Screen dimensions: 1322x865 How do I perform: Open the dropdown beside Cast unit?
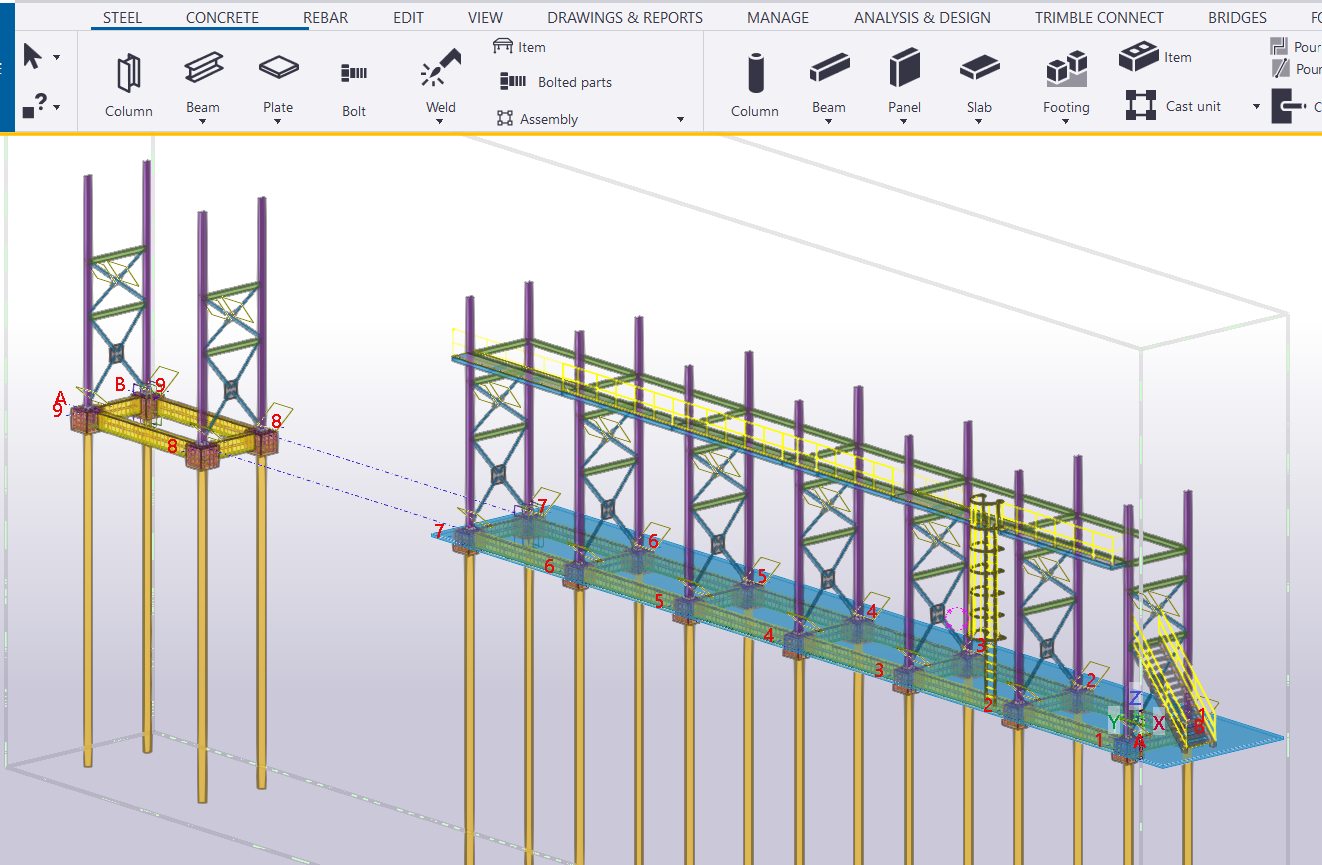[x=1256, y=107]
